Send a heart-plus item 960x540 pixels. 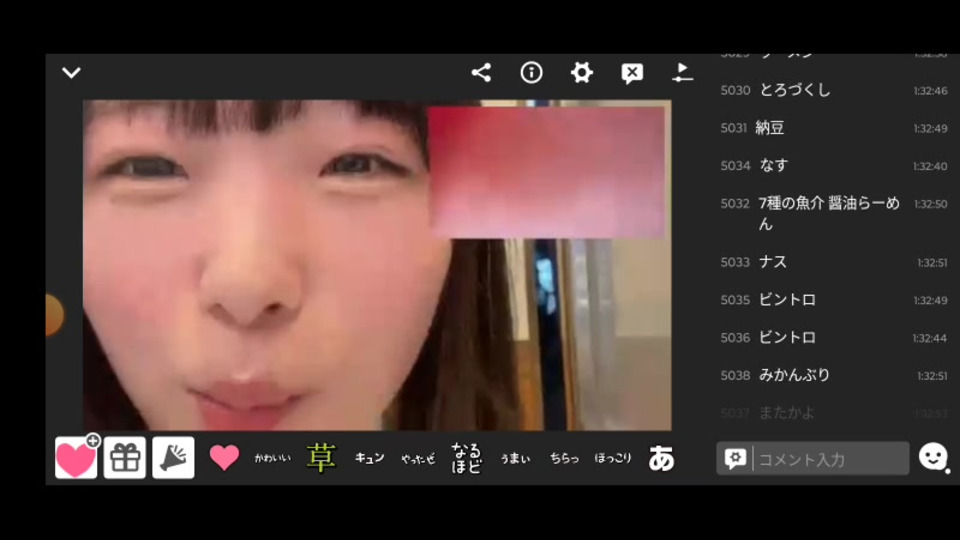(77, 457)
